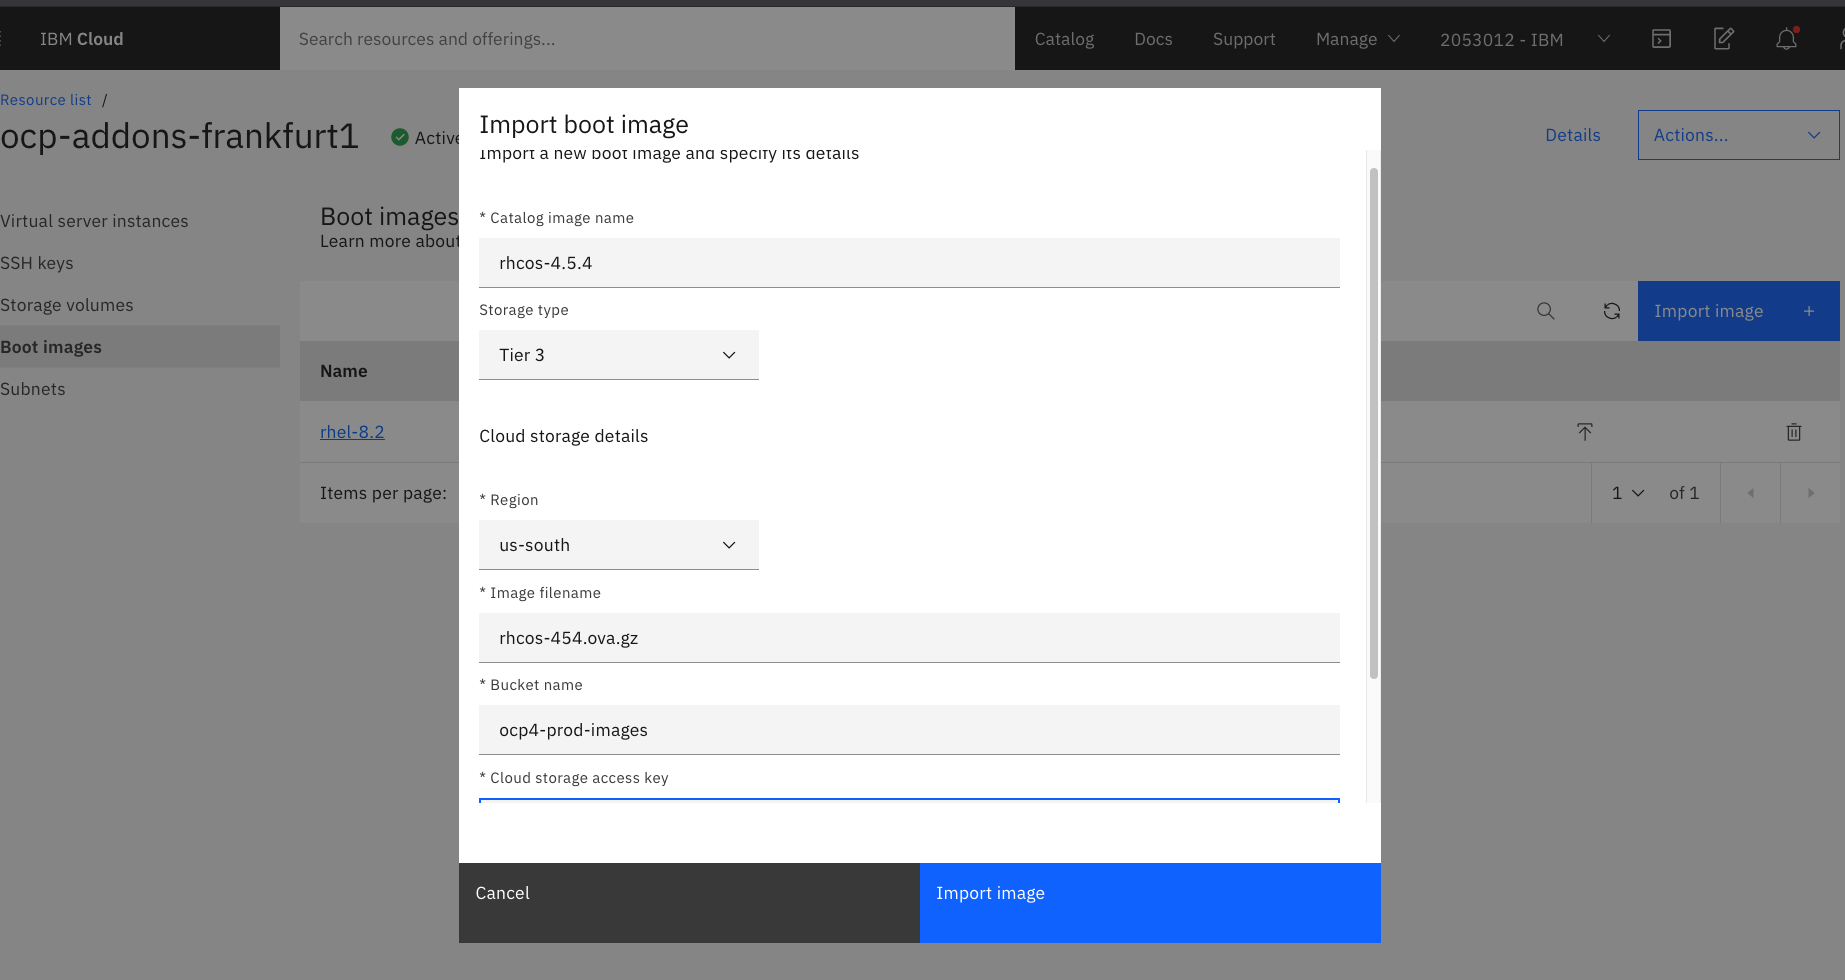Click the Catalog image name field
This screenshot has height=980, width=1845.
909,263
